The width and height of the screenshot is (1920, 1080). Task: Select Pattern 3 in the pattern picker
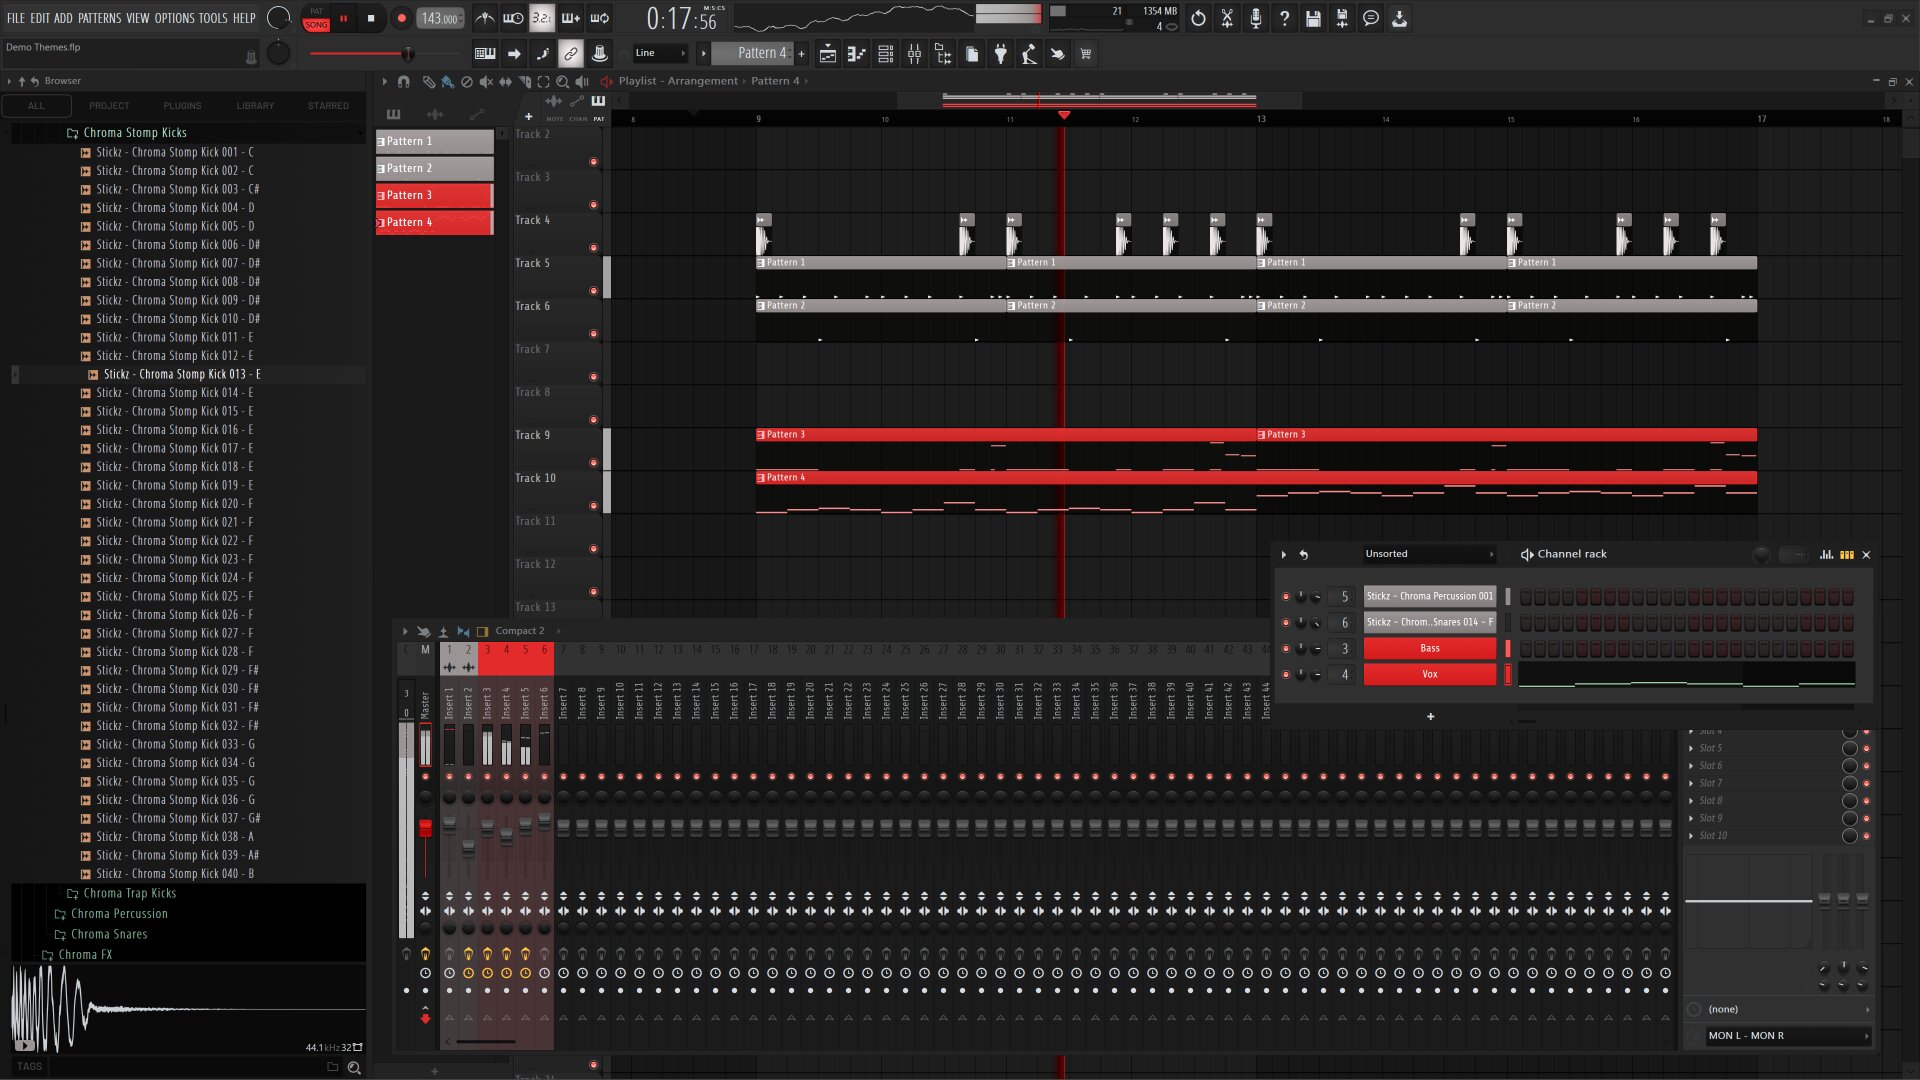click(x=435, y=195)
